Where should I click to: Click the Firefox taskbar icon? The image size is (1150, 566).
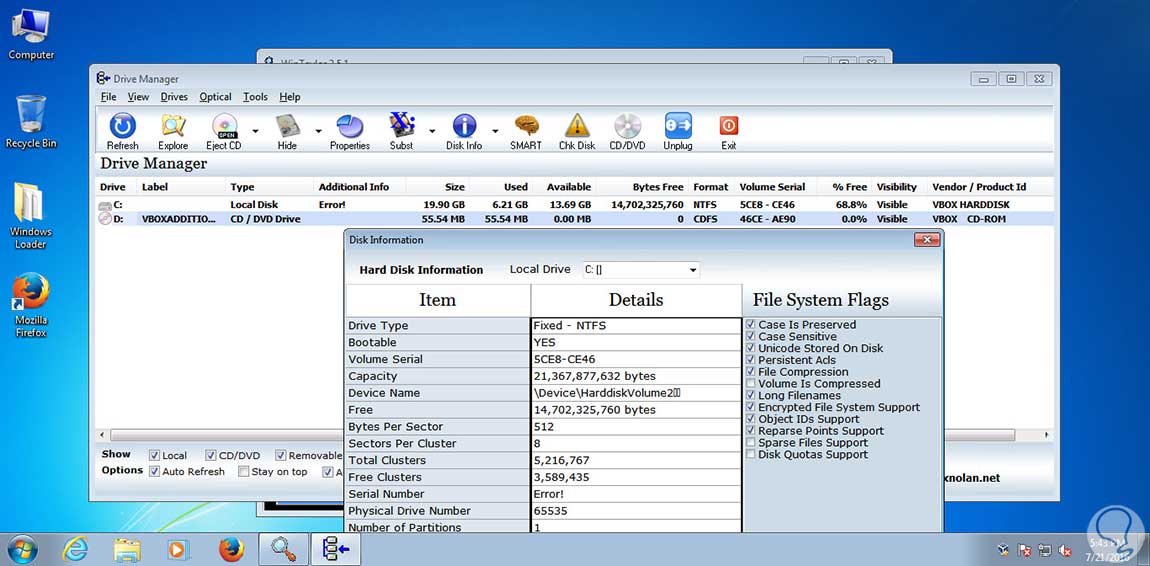(231, 549)
